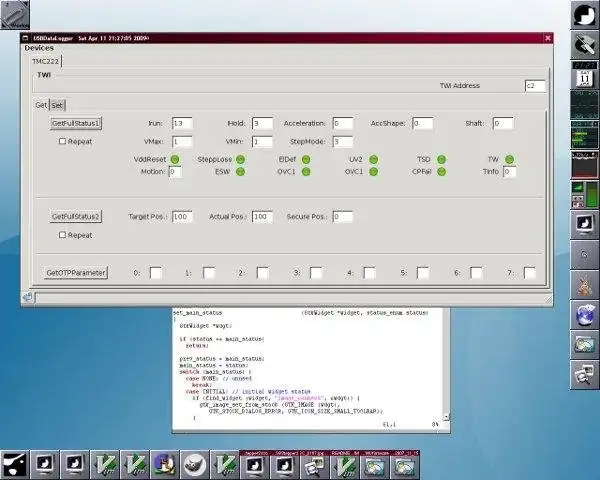
Task: Click the TSD green status LED
Action: [441, 159]
